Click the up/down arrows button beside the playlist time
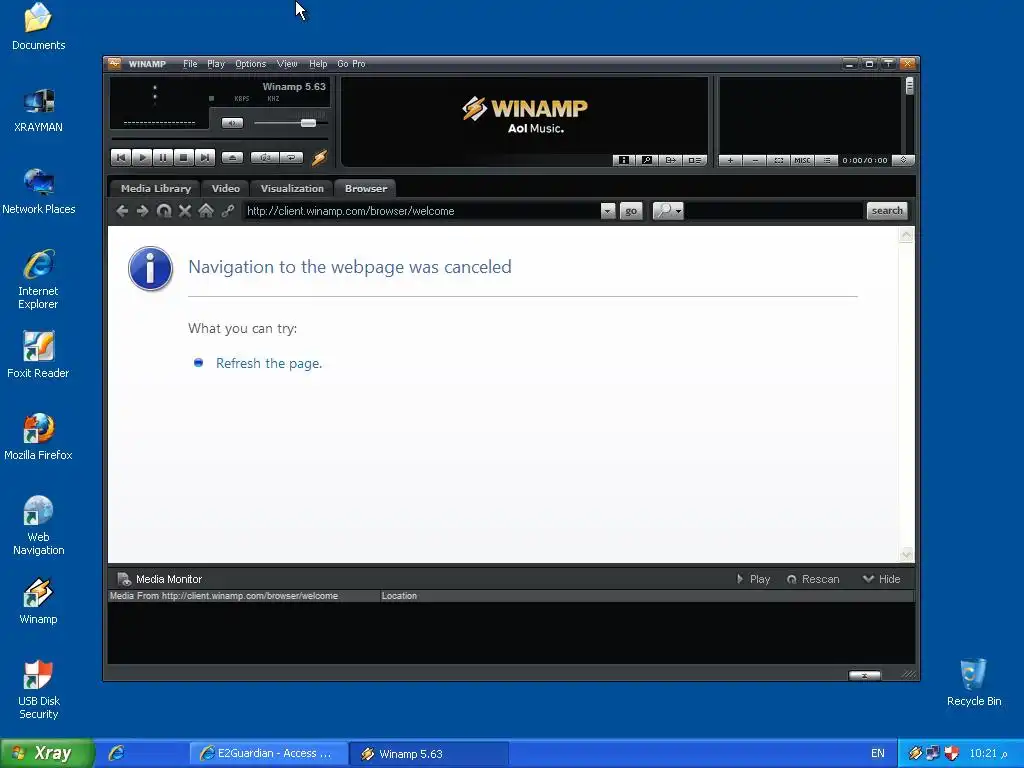 [904, 160]
